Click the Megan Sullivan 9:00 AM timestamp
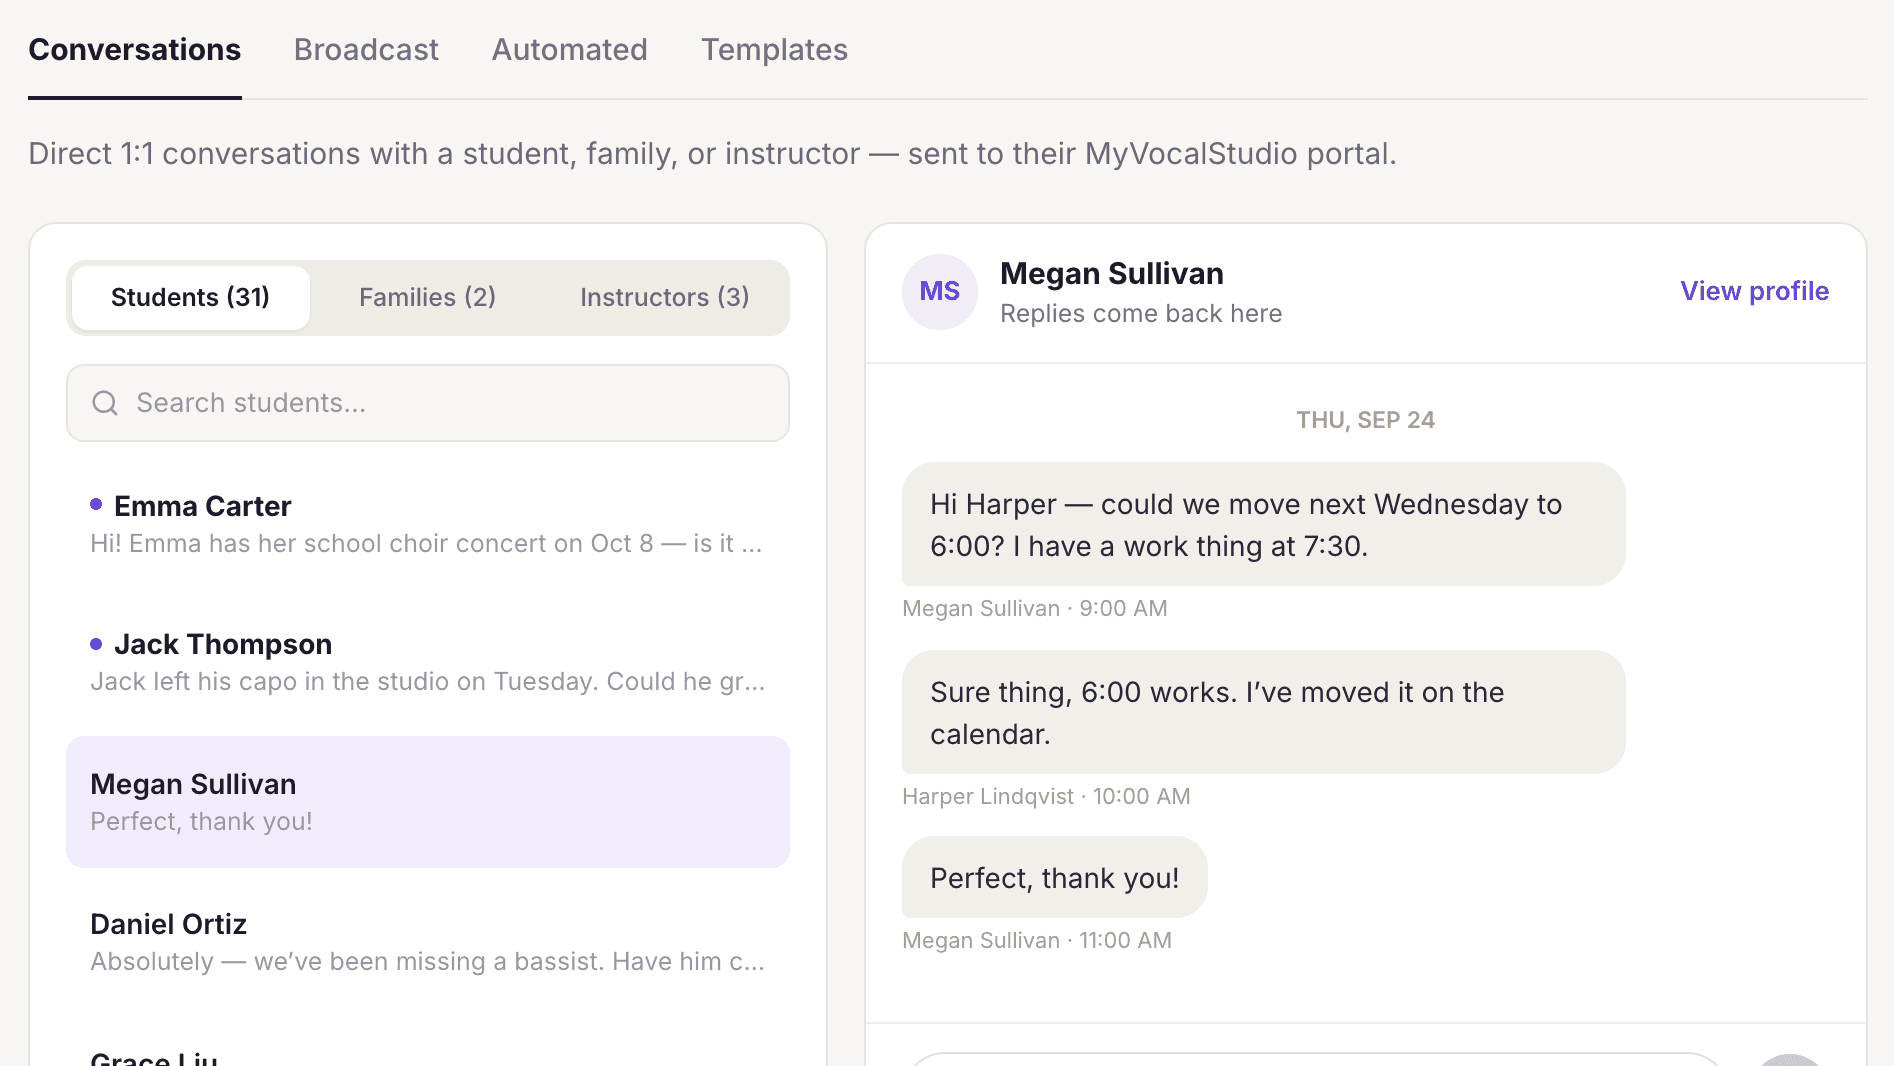The image size is (1894, 1066). [x=1034, y=608]
